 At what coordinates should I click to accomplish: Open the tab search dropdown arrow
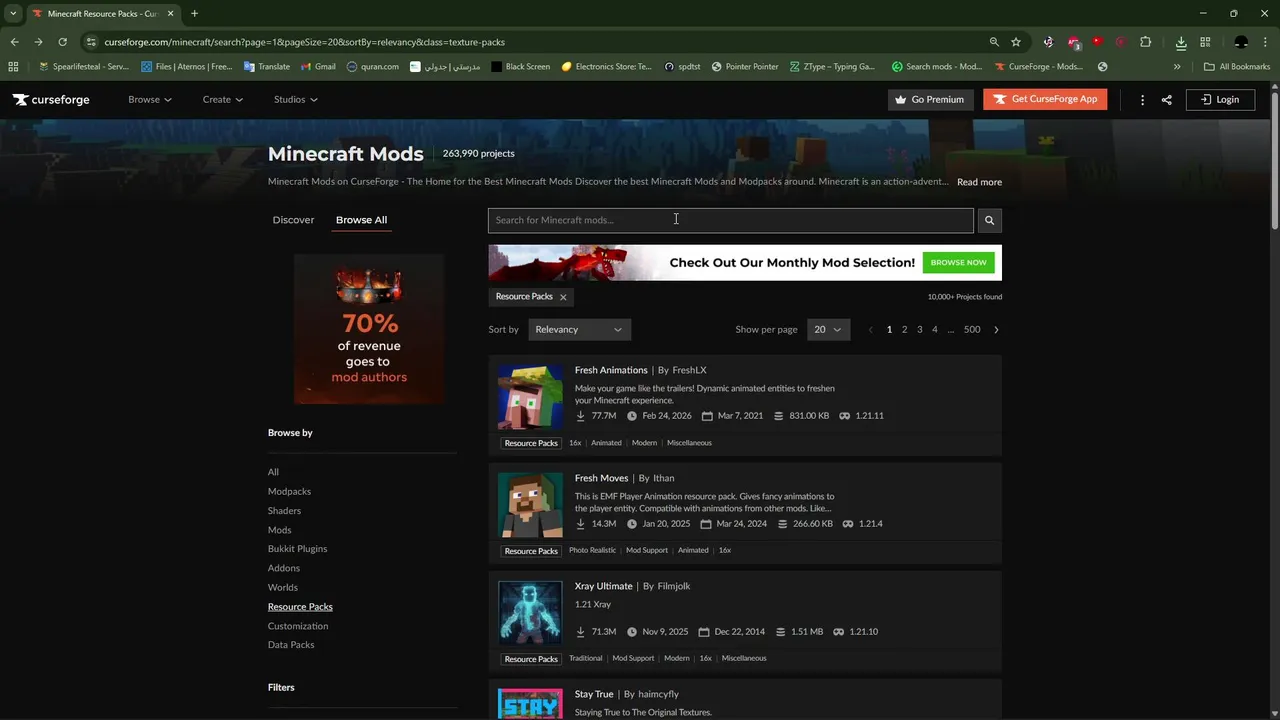(13, 13)
